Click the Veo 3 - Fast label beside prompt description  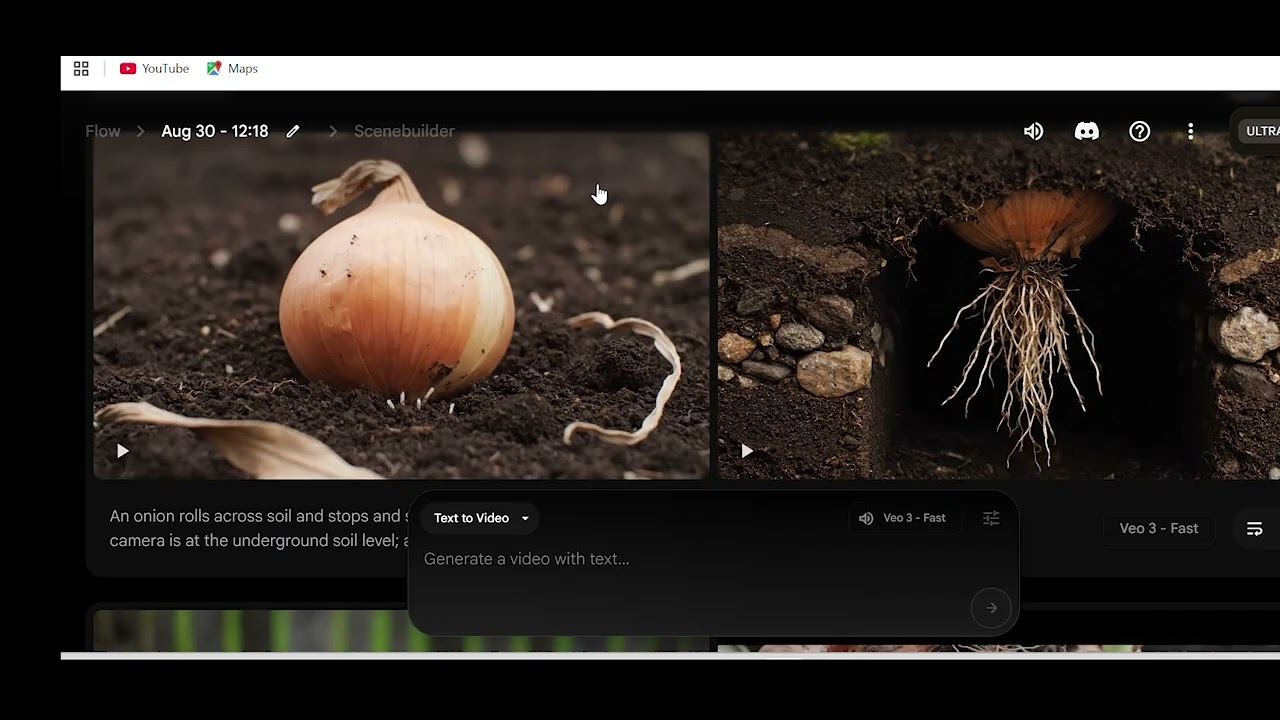point(1158,528)
